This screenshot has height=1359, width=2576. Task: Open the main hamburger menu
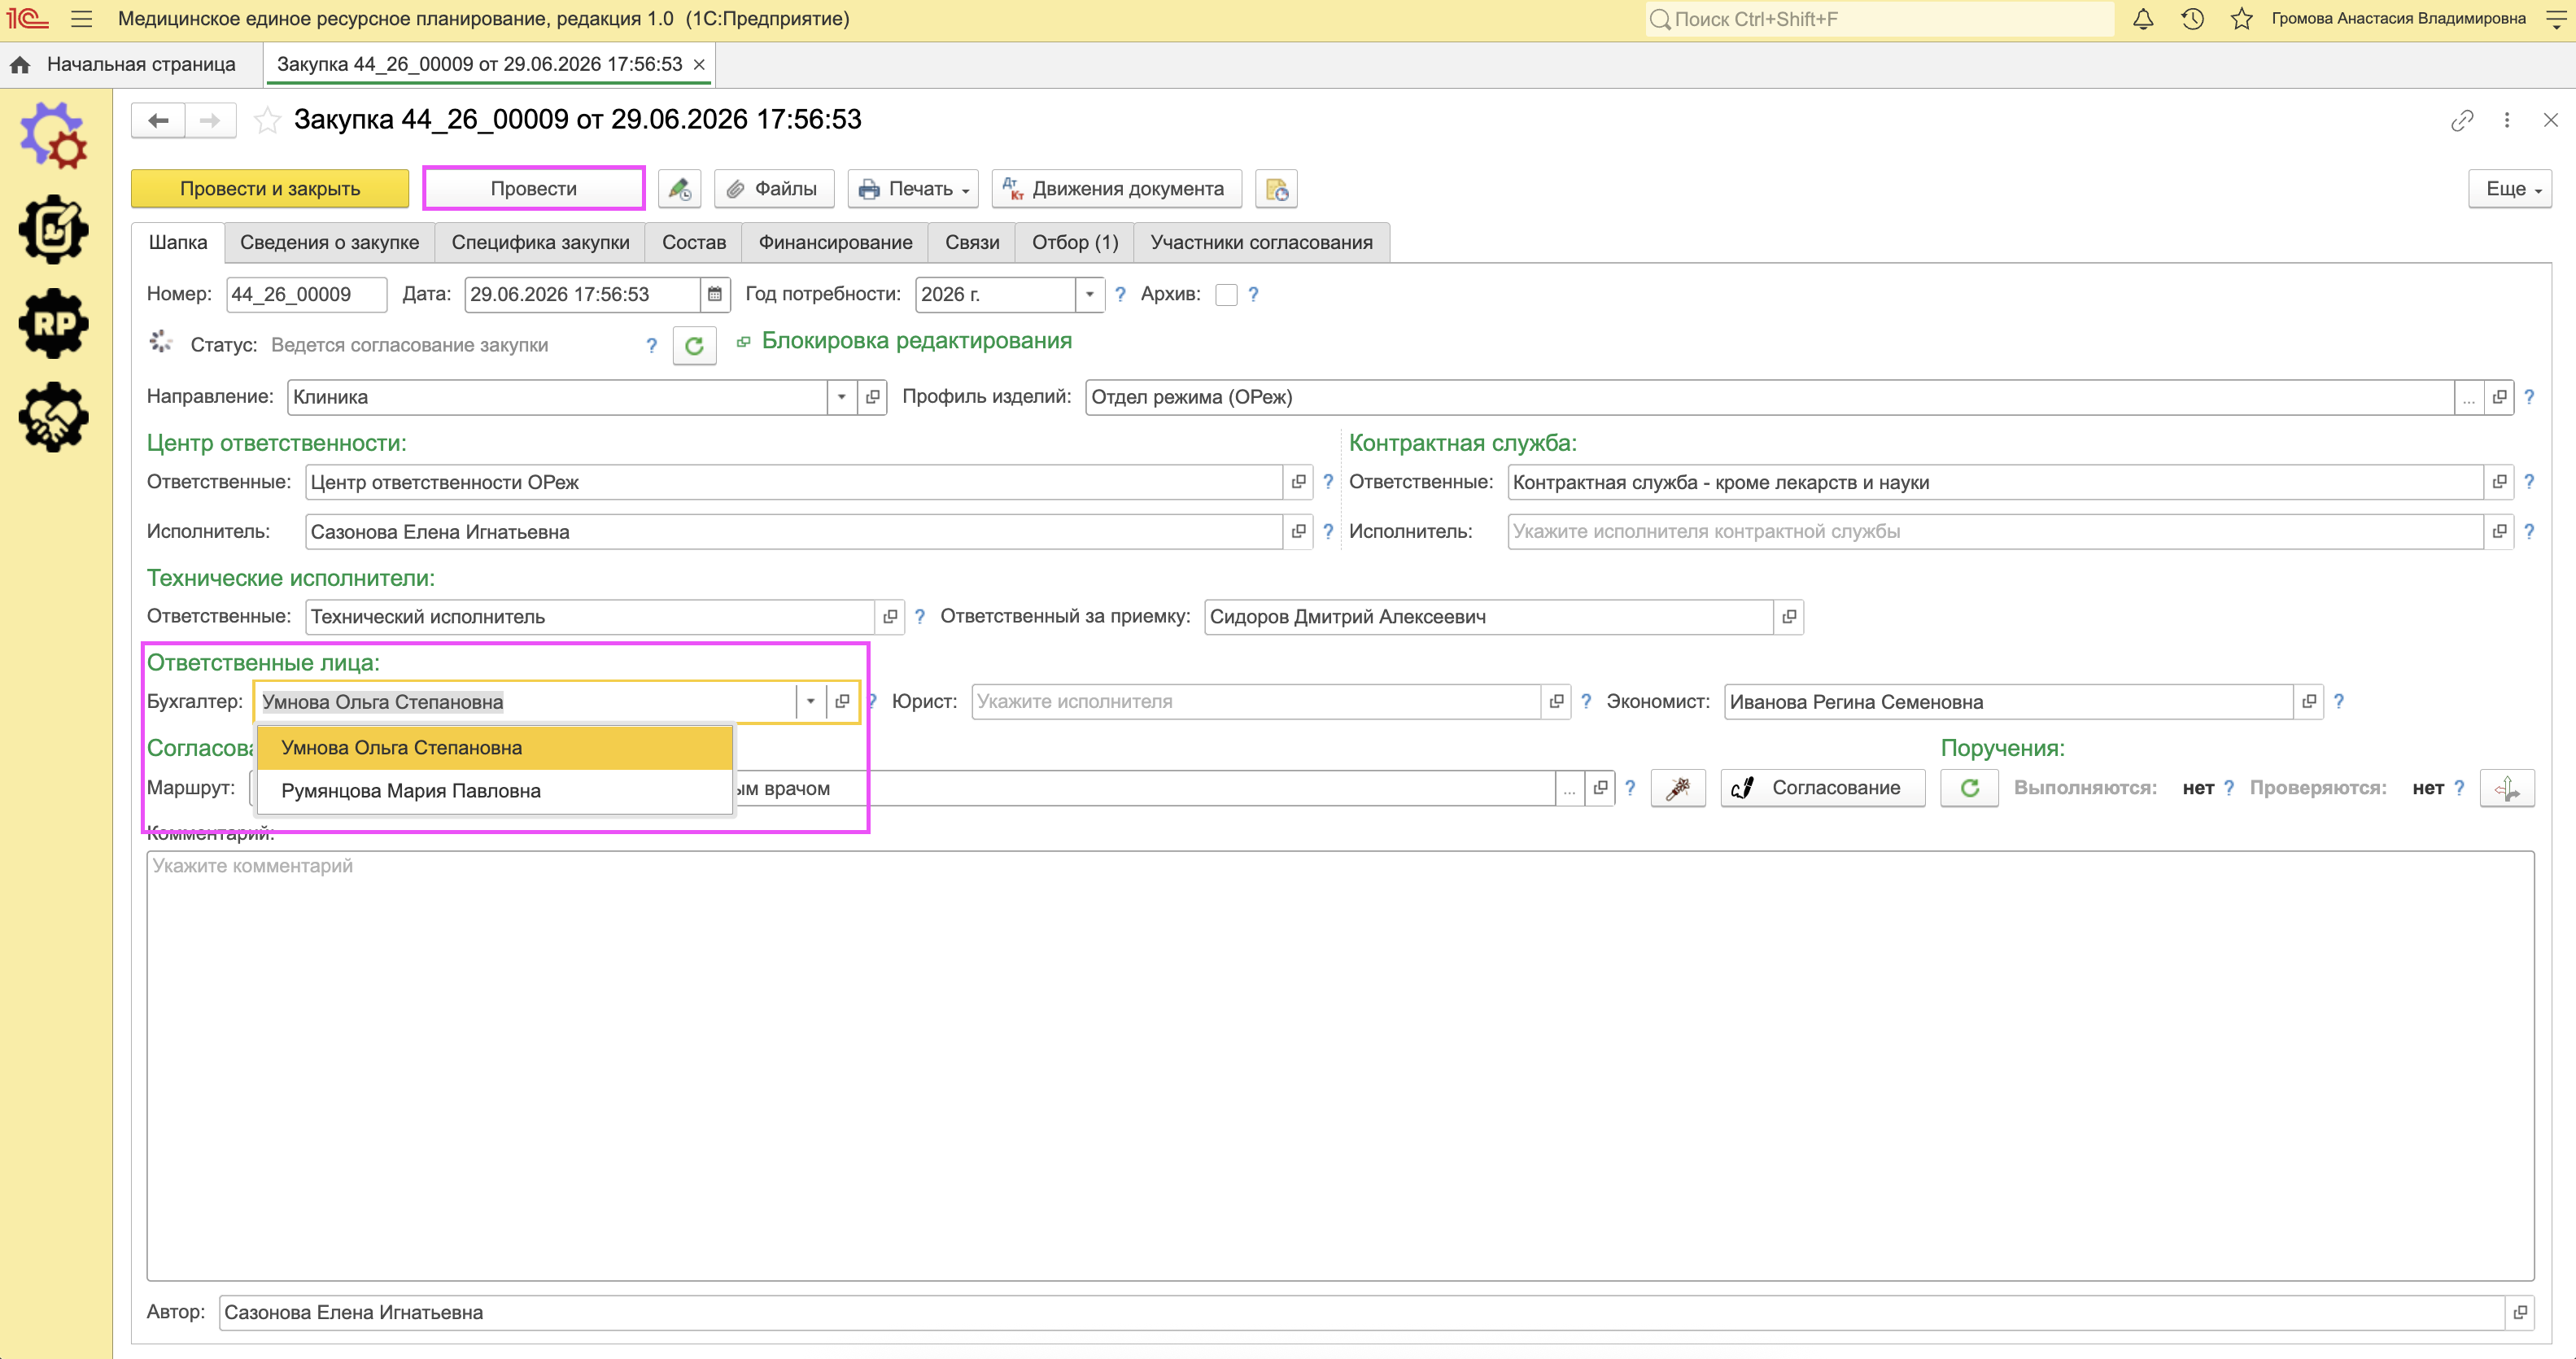[x=82, y=19]
